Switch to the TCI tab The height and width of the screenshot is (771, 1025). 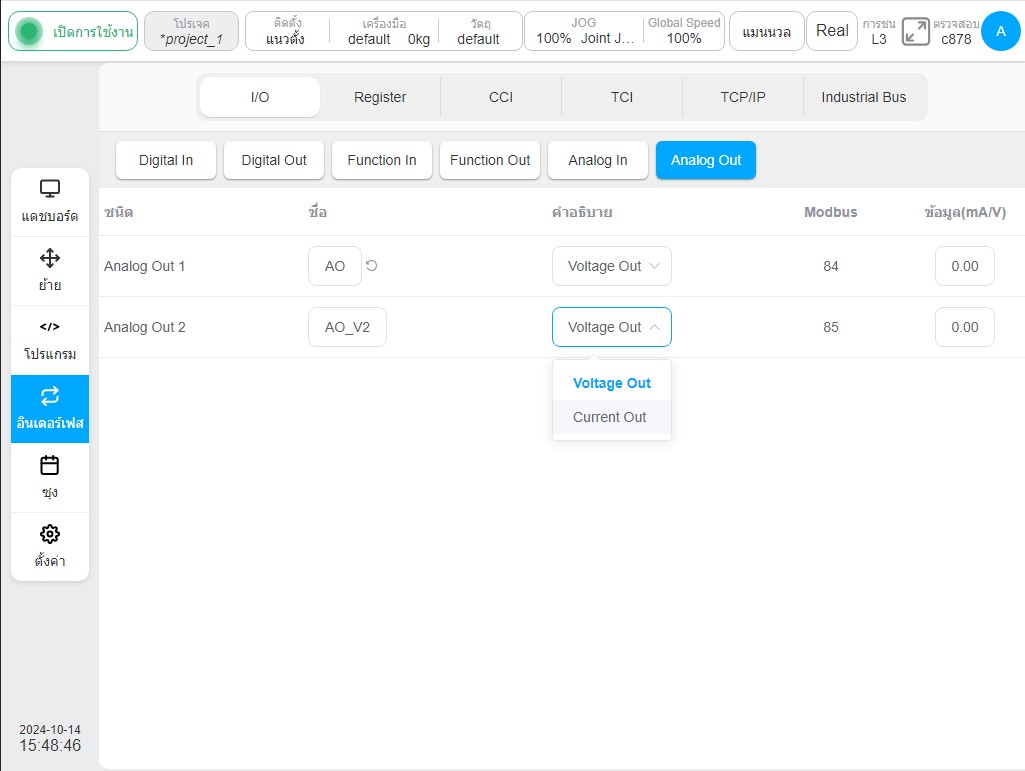coord(622,97)
